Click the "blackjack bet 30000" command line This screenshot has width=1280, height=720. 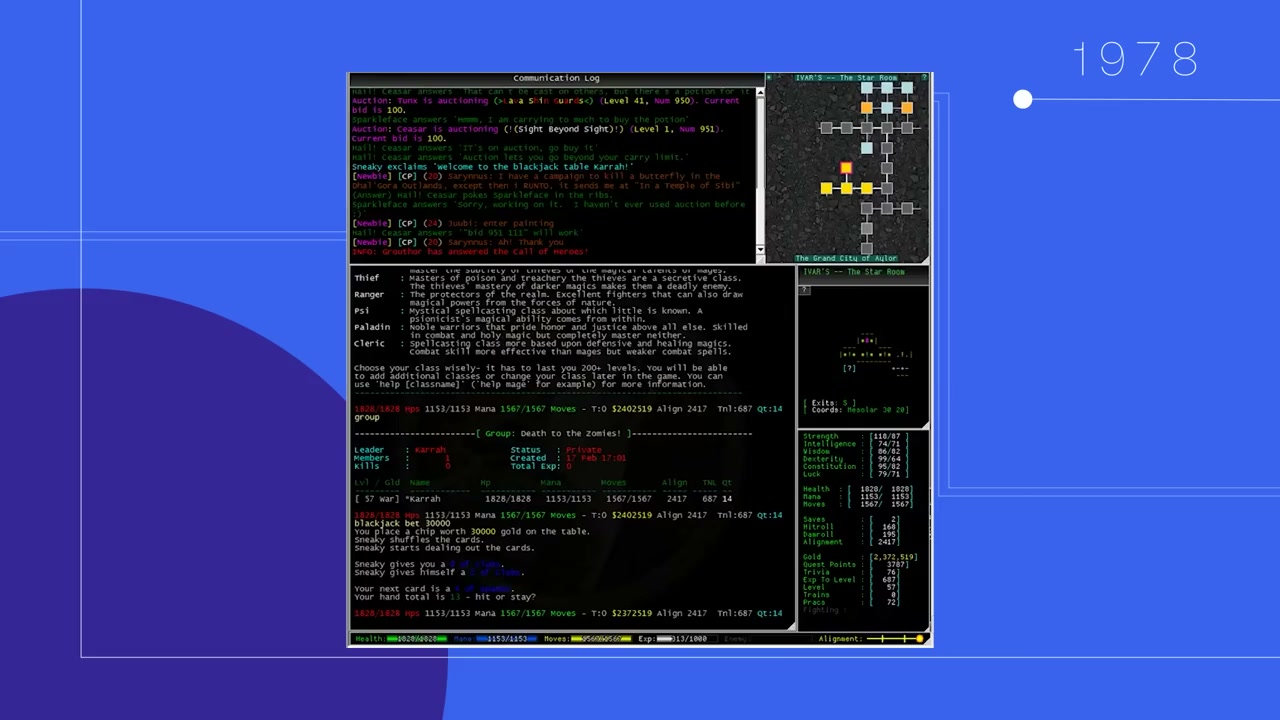coord(402,523)
